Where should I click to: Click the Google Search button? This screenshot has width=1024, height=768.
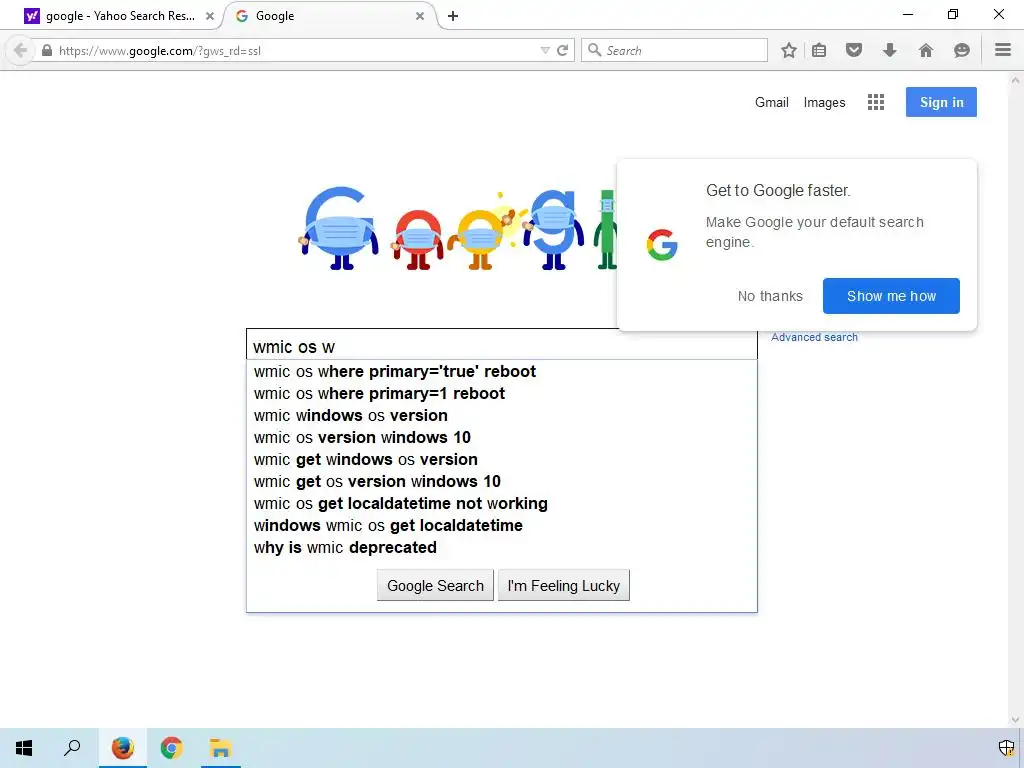pyautogui.click(x=435, y=585)
